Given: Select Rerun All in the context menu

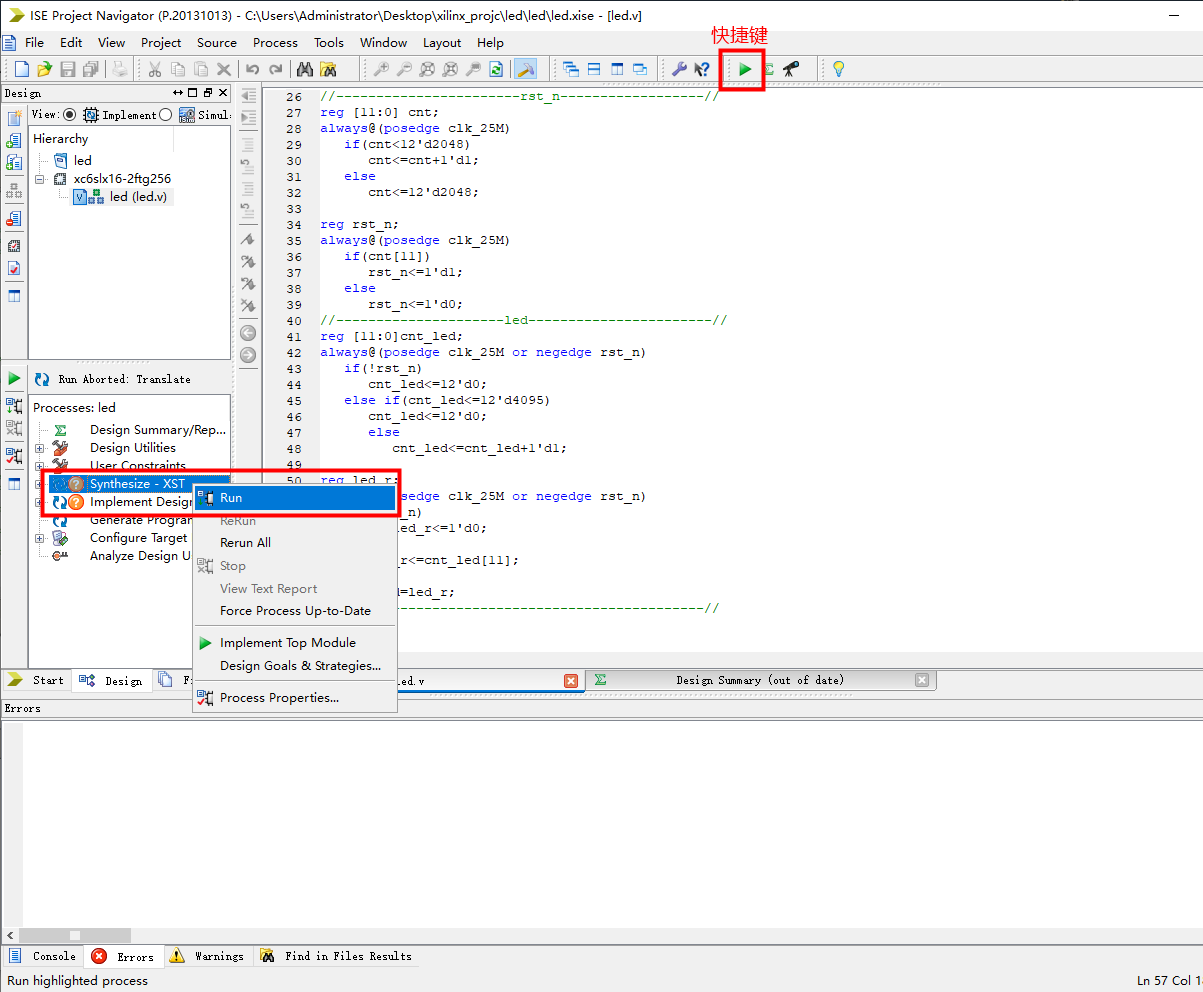Looking at the screenshot, I should coord(245,543).
